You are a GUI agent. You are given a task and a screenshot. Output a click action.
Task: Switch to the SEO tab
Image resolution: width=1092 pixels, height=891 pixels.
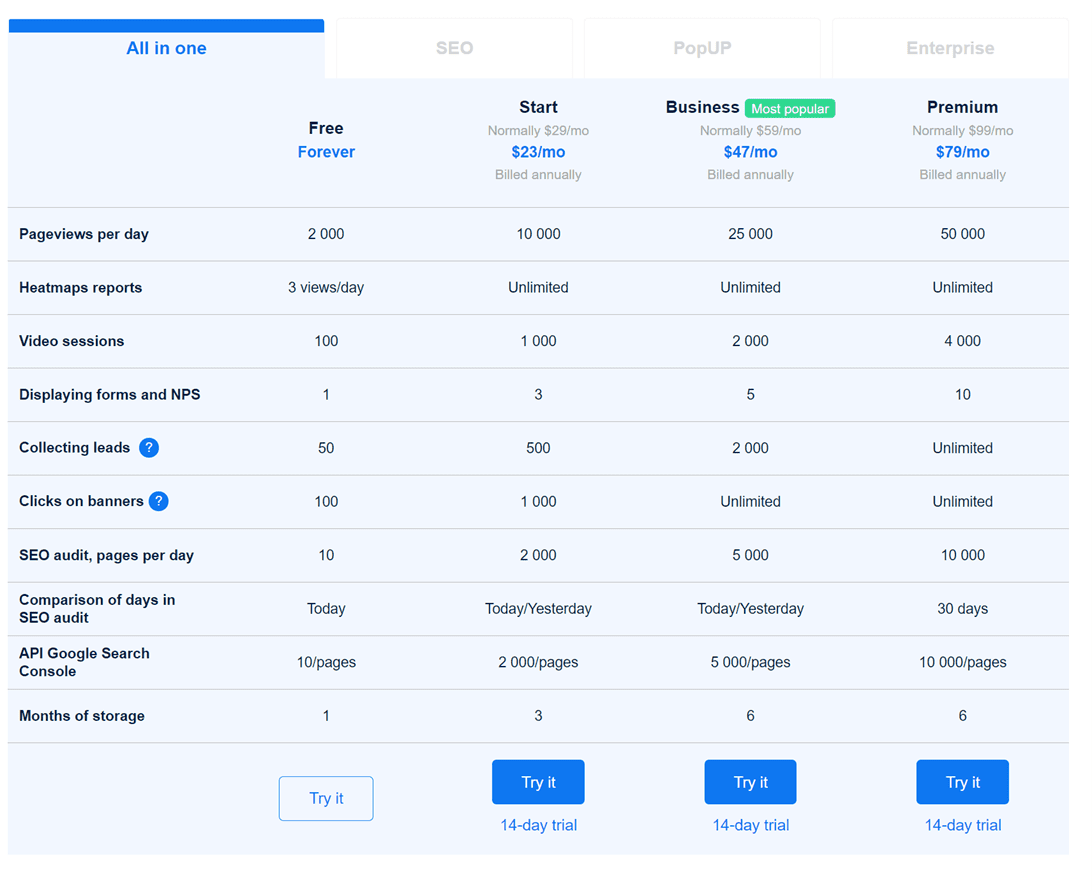453,48
